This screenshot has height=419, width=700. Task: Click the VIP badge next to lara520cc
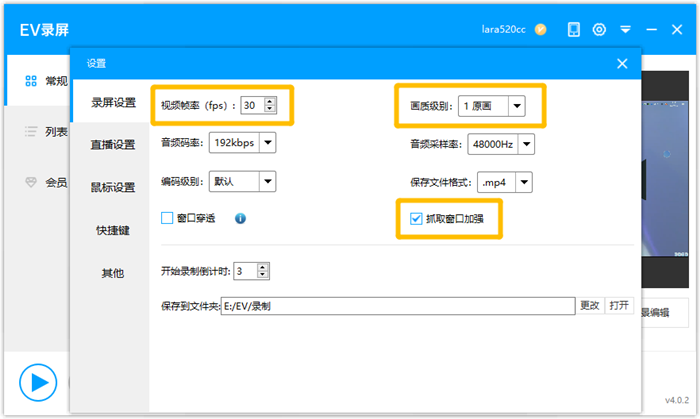pos(541,29)
